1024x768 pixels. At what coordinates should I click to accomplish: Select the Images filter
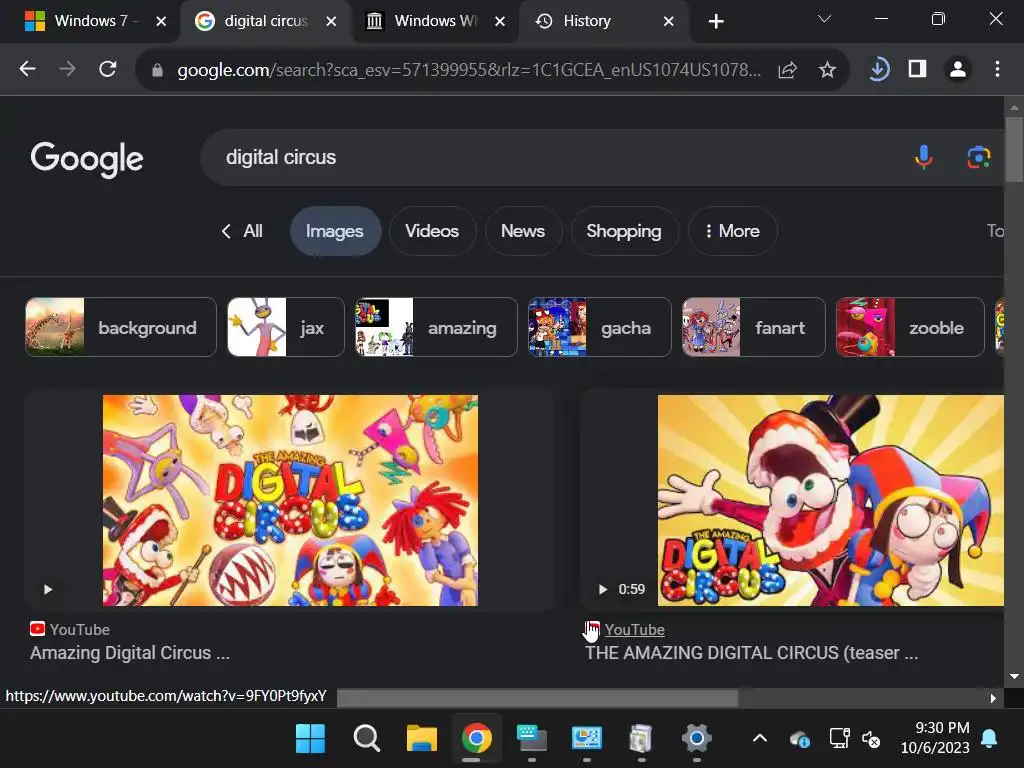coord(335,231)
